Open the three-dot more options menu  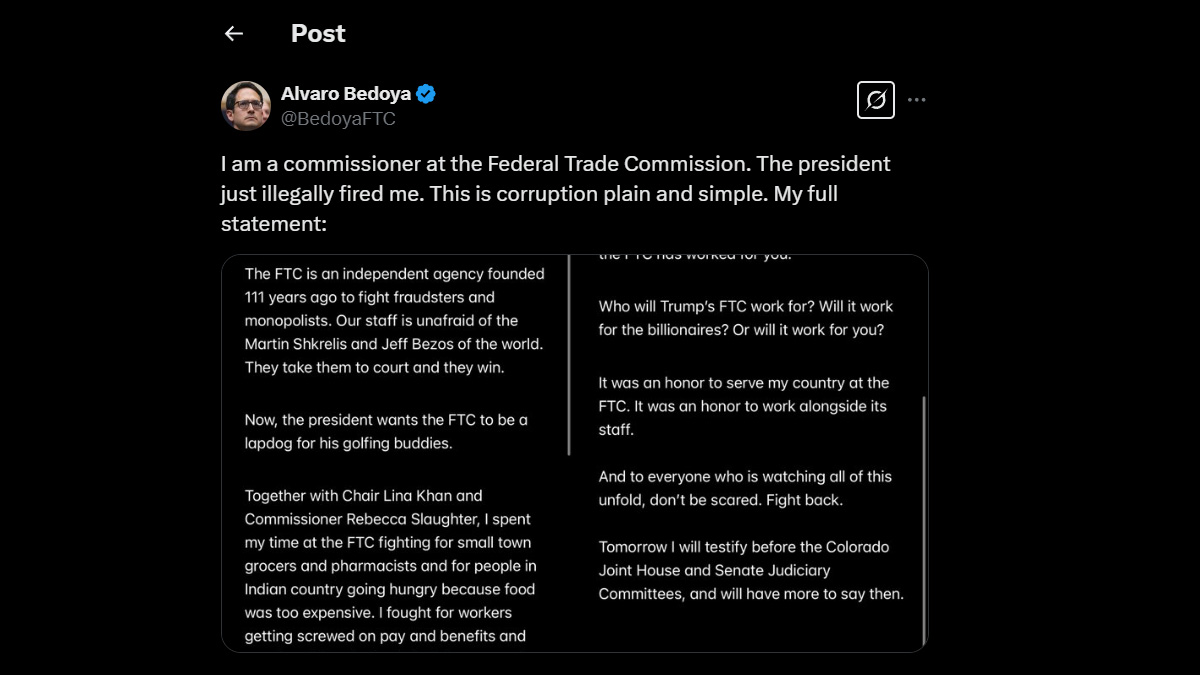click(x=917, y=100)
